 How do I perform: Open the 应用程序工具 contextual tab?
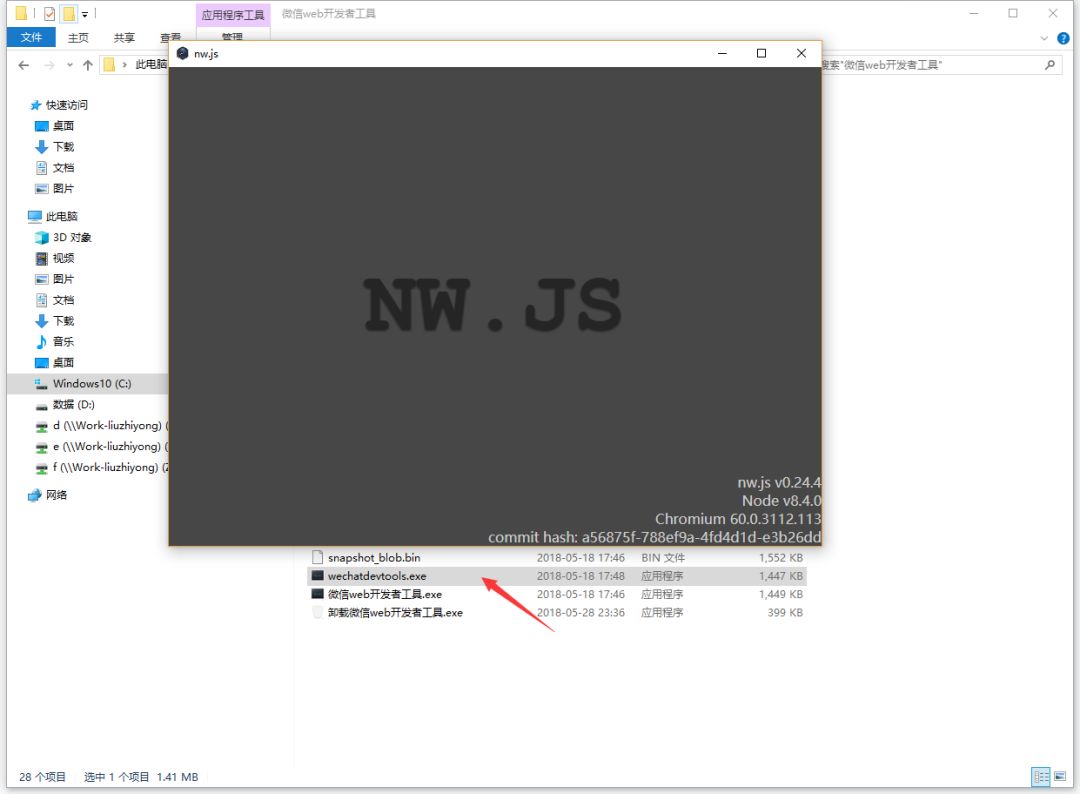pos(233,14)
